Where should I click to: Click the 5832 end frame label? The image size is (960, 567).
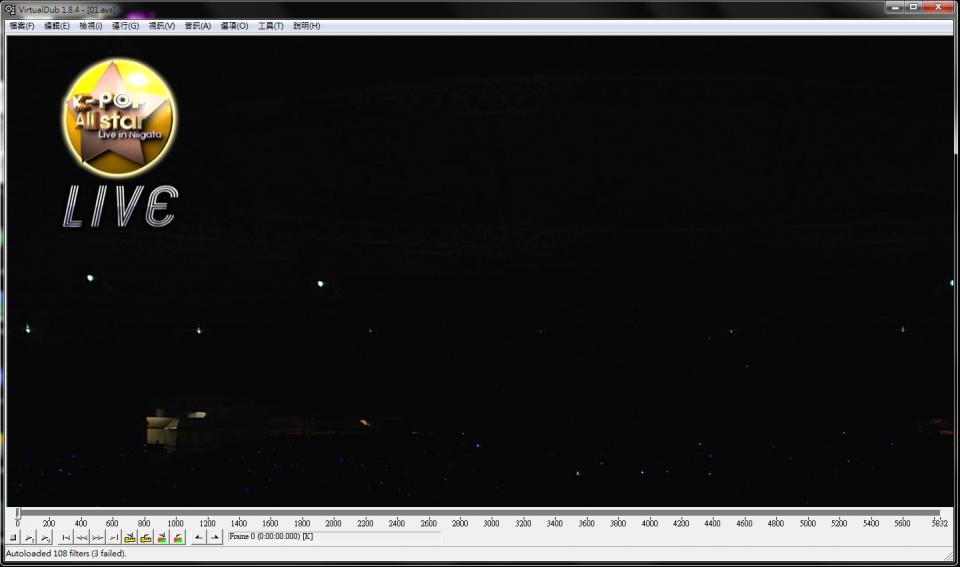939,524
